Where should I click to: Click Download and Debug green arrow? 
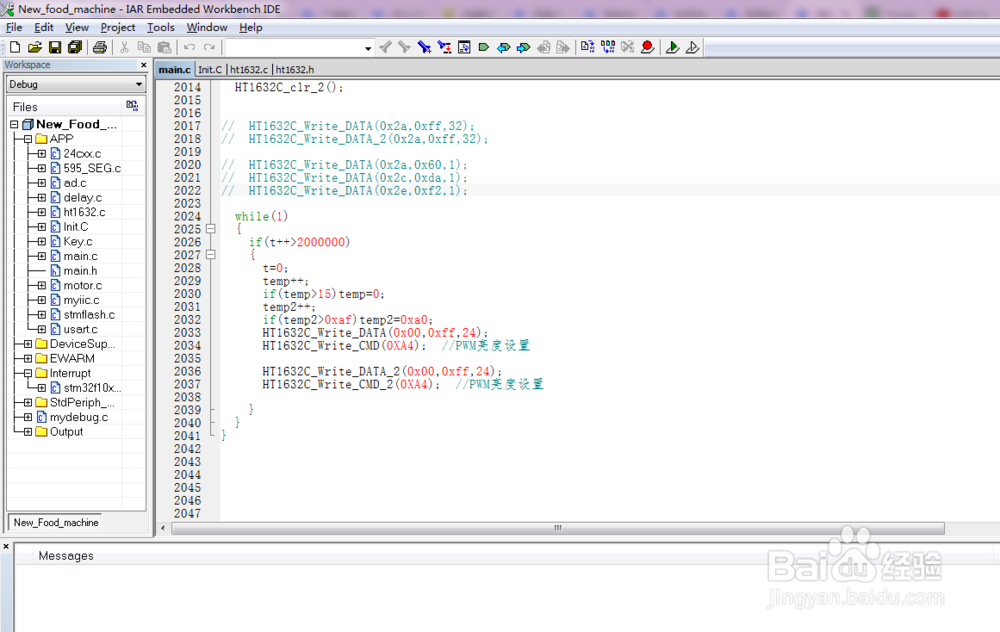coord(672,47)
